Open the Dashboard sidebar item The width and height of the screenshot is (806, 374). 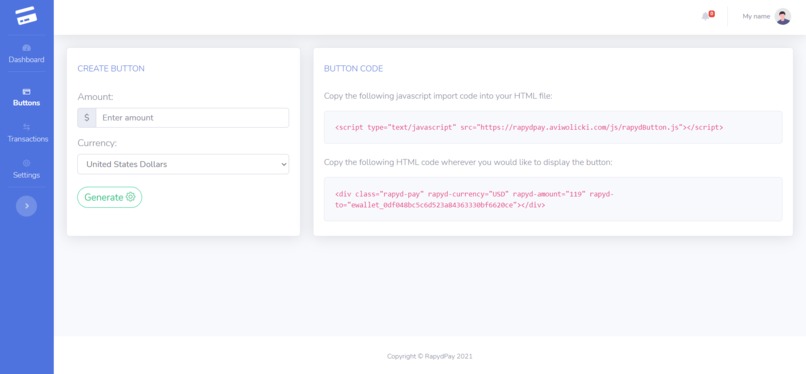click(26, 54)
